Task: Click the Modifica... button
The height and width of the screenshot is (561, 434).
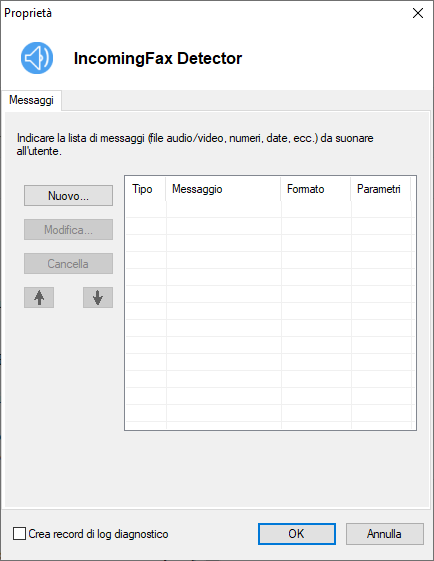Action: (68, 229)
